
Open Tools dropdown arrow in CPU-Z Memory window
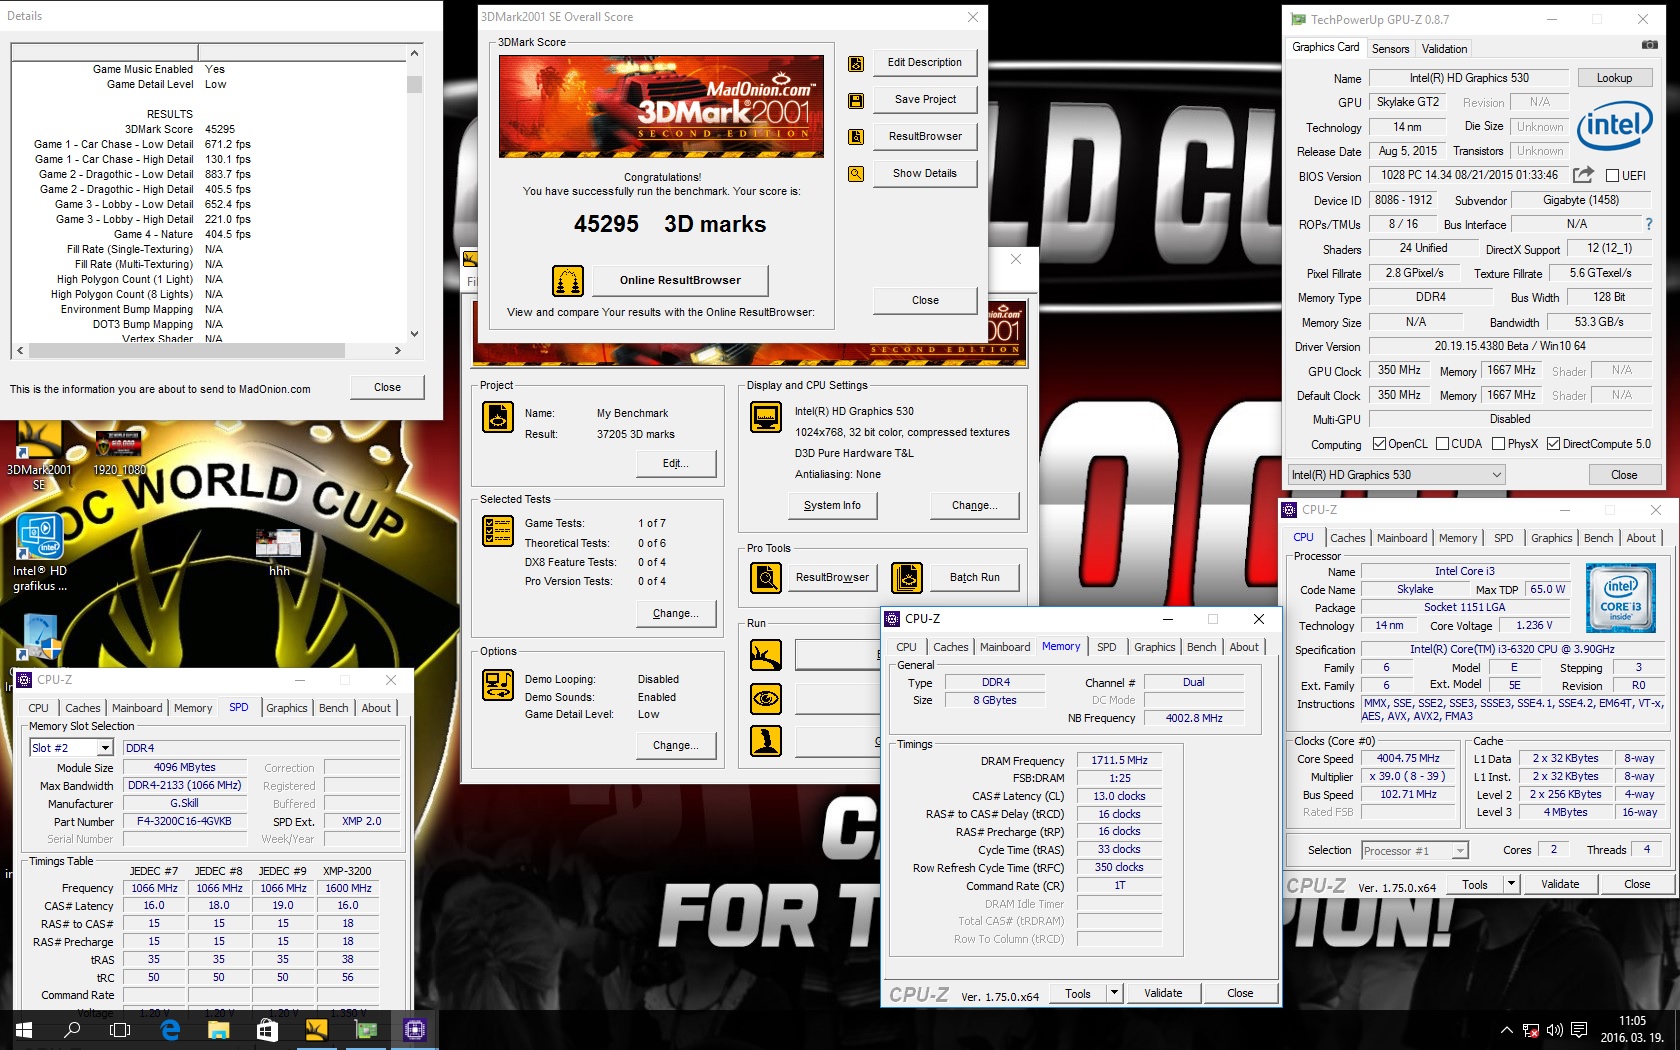tap(1114, 993)
